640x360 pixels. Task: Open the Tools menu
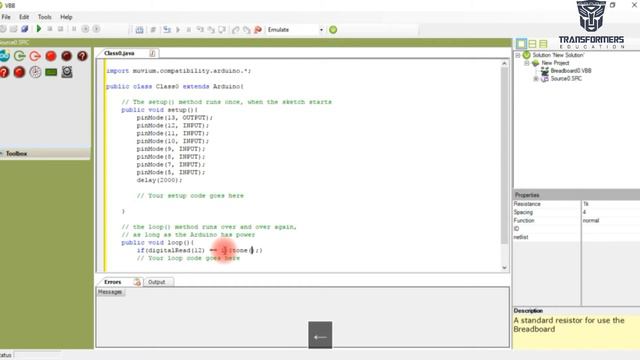(x=44, y=17)
